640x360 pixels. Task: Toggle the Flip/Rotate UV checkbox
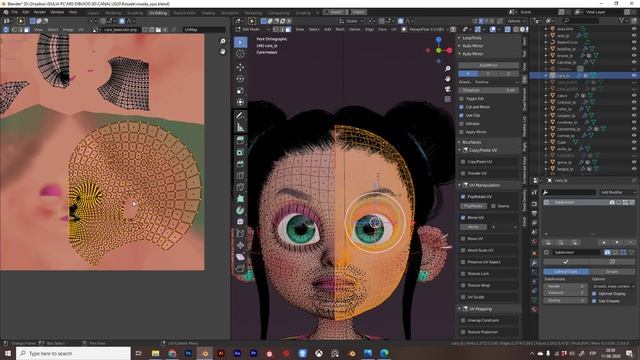click(463, 197)
